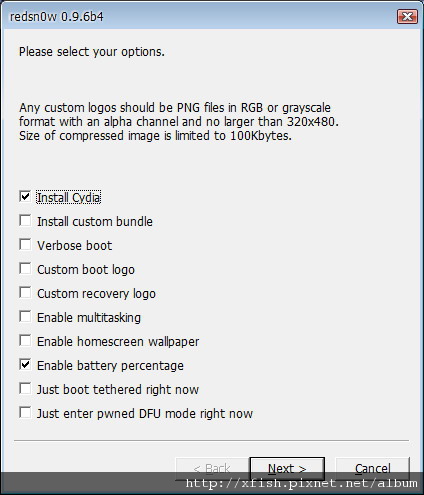Image resolution: width=424 pixels, height=495 pixels.
Task: Click the Verbose boot label text
Action: [x=74, y=246]
